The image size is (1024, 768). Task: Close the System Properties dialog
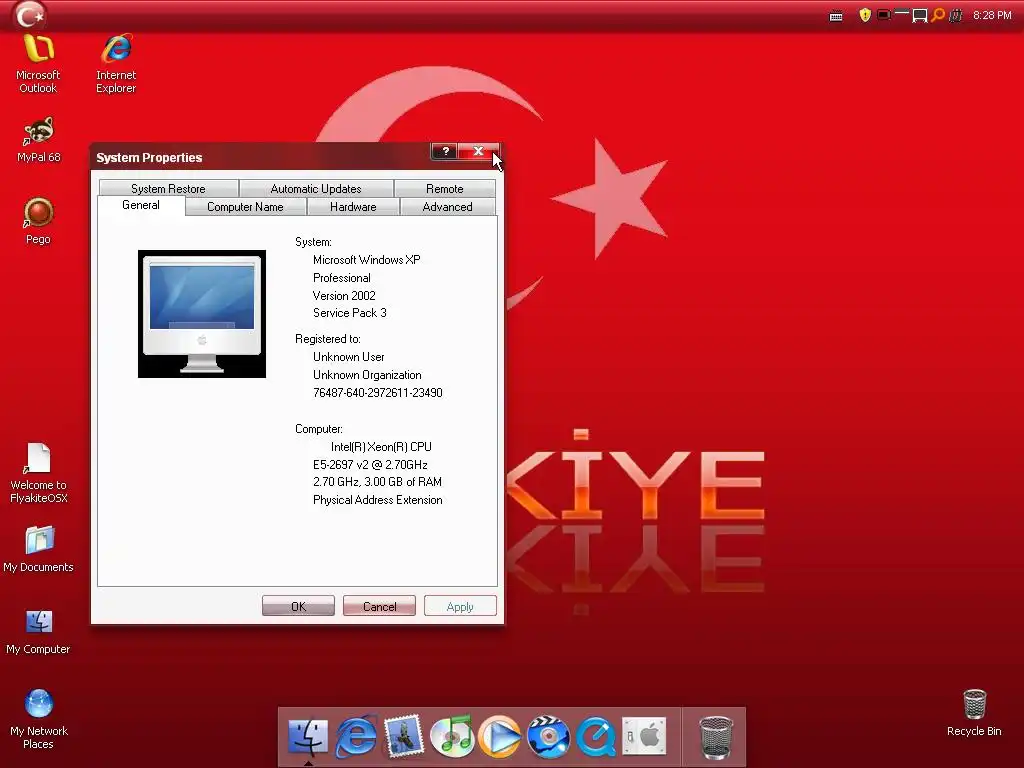coord(479,152)
